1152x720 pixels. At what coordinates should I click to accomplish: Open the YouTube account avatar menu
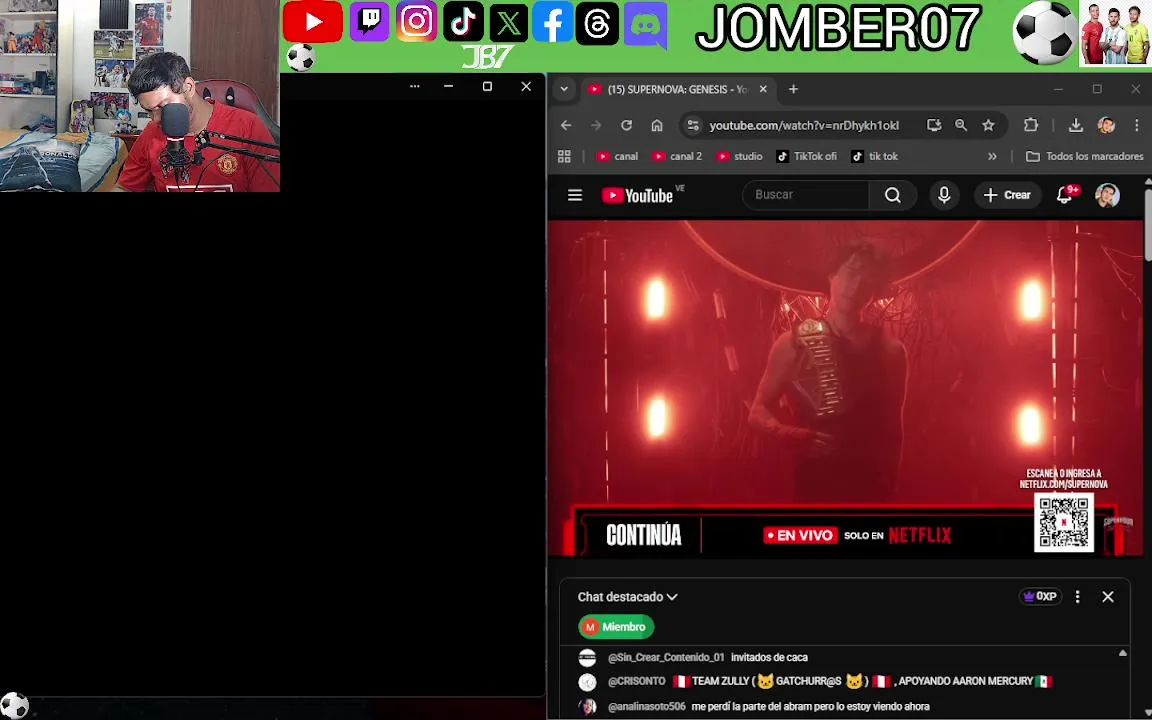click(x=1107, y=195)
